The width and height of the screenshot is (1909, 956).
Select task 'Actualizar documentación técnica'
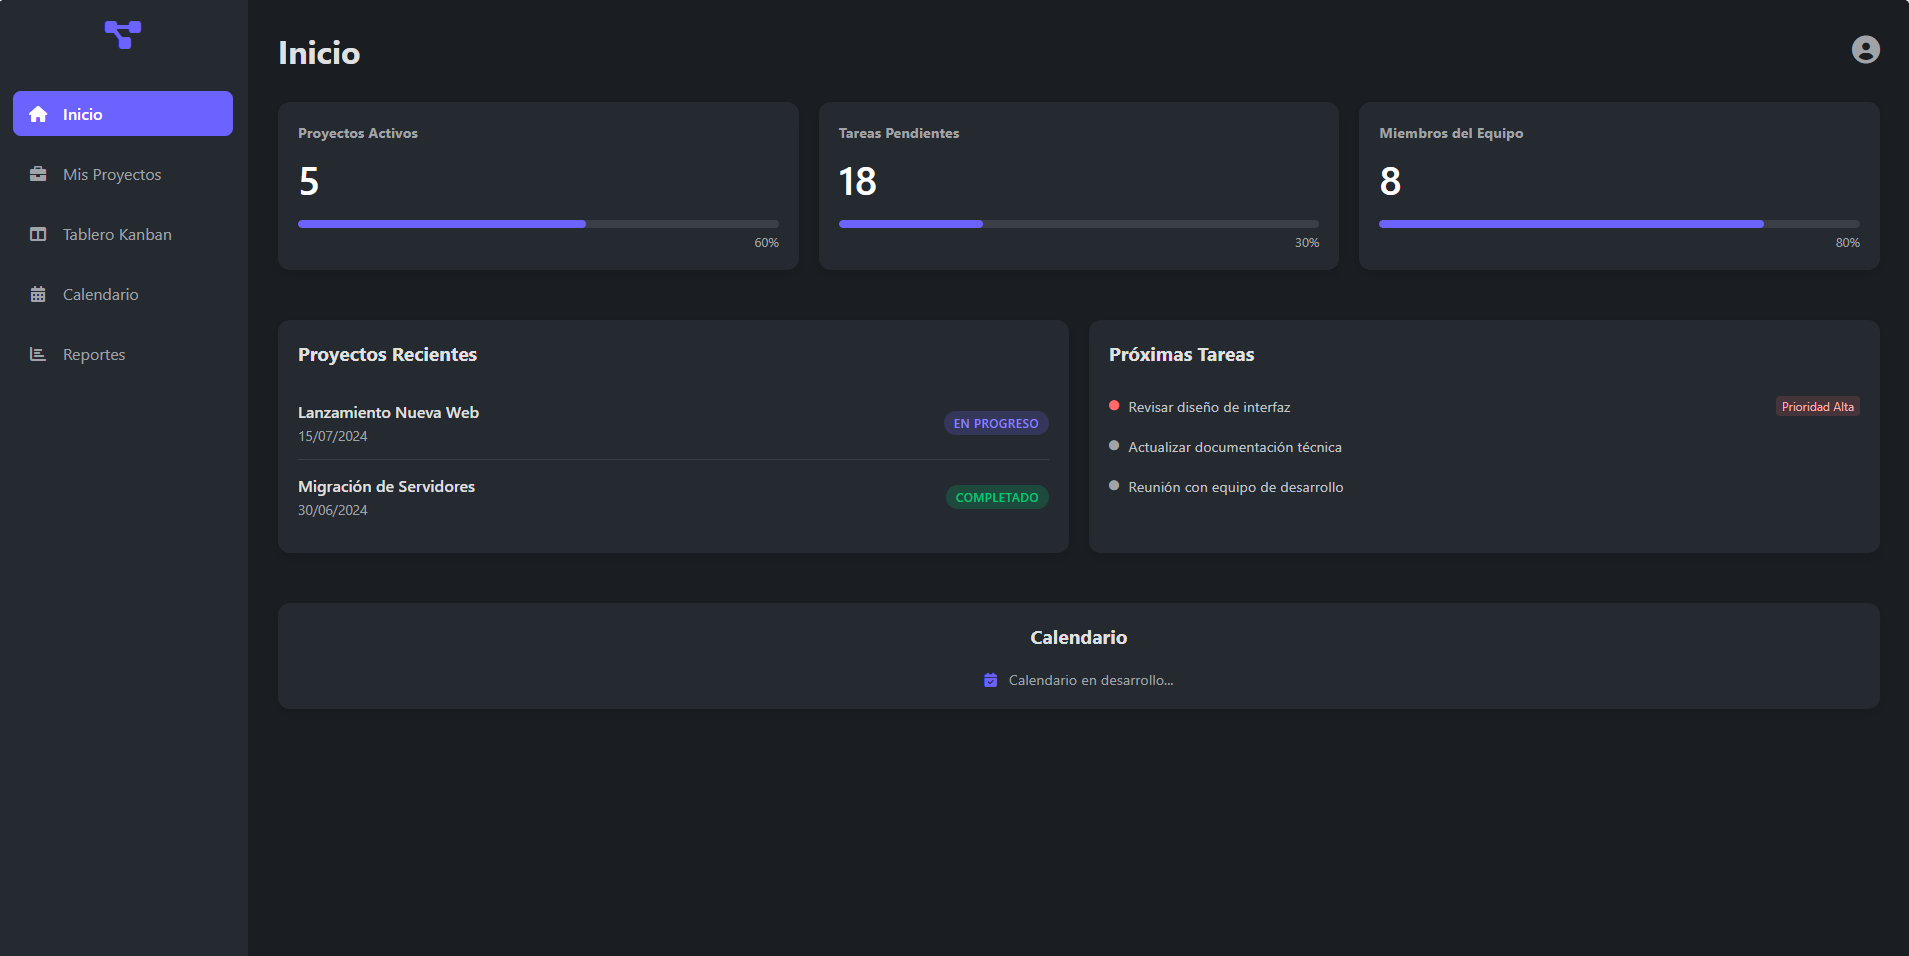point(1234,447)
